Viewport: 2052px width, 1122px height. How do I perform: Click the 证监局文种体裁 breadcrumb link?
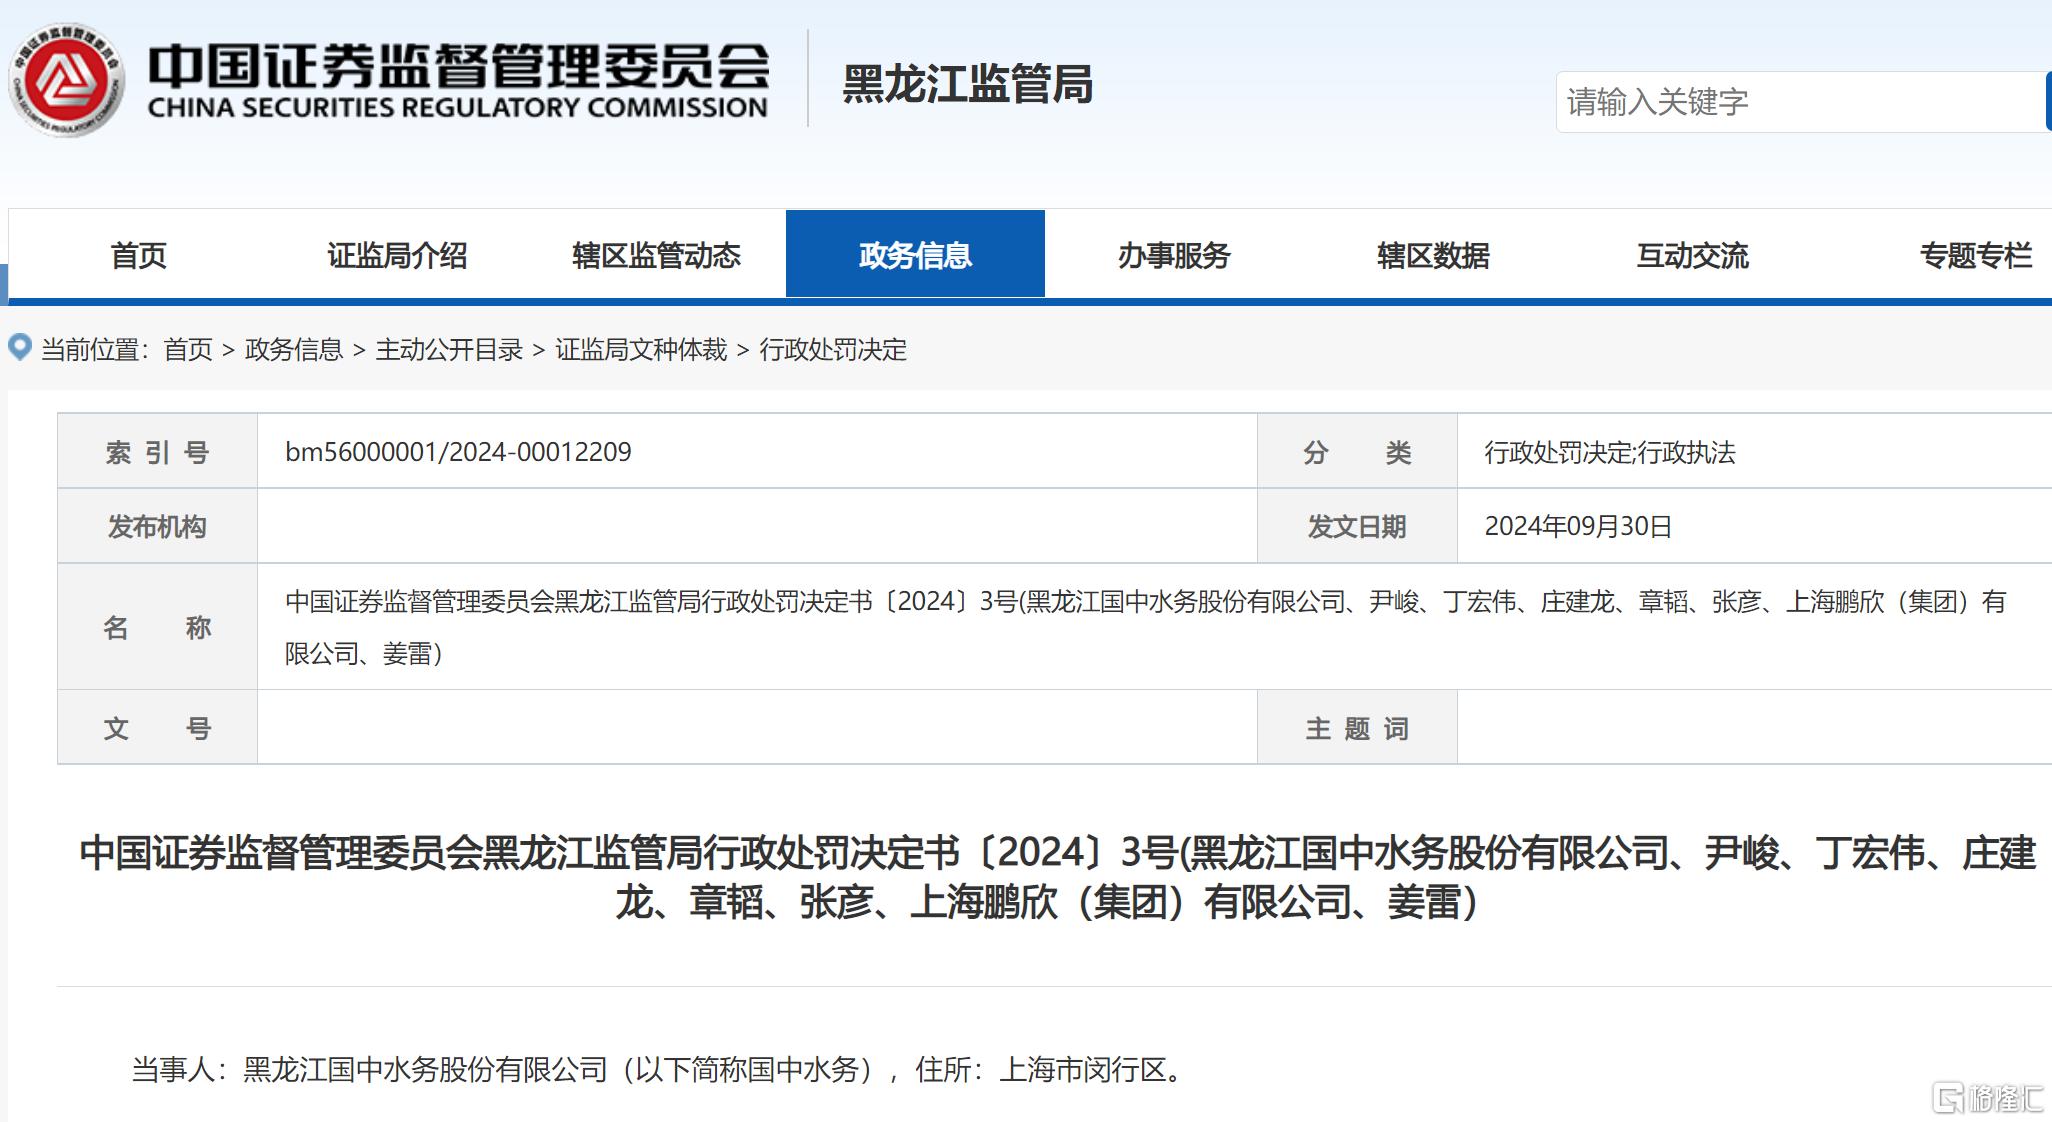click(641, 350)
